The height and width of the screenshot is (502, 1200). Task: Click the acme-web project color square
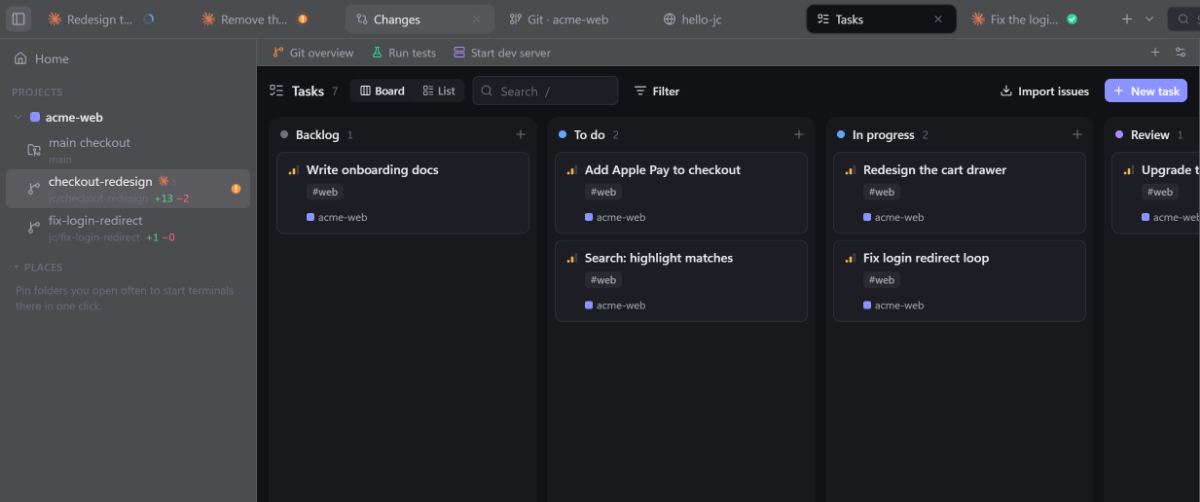(x=35, y=118)
